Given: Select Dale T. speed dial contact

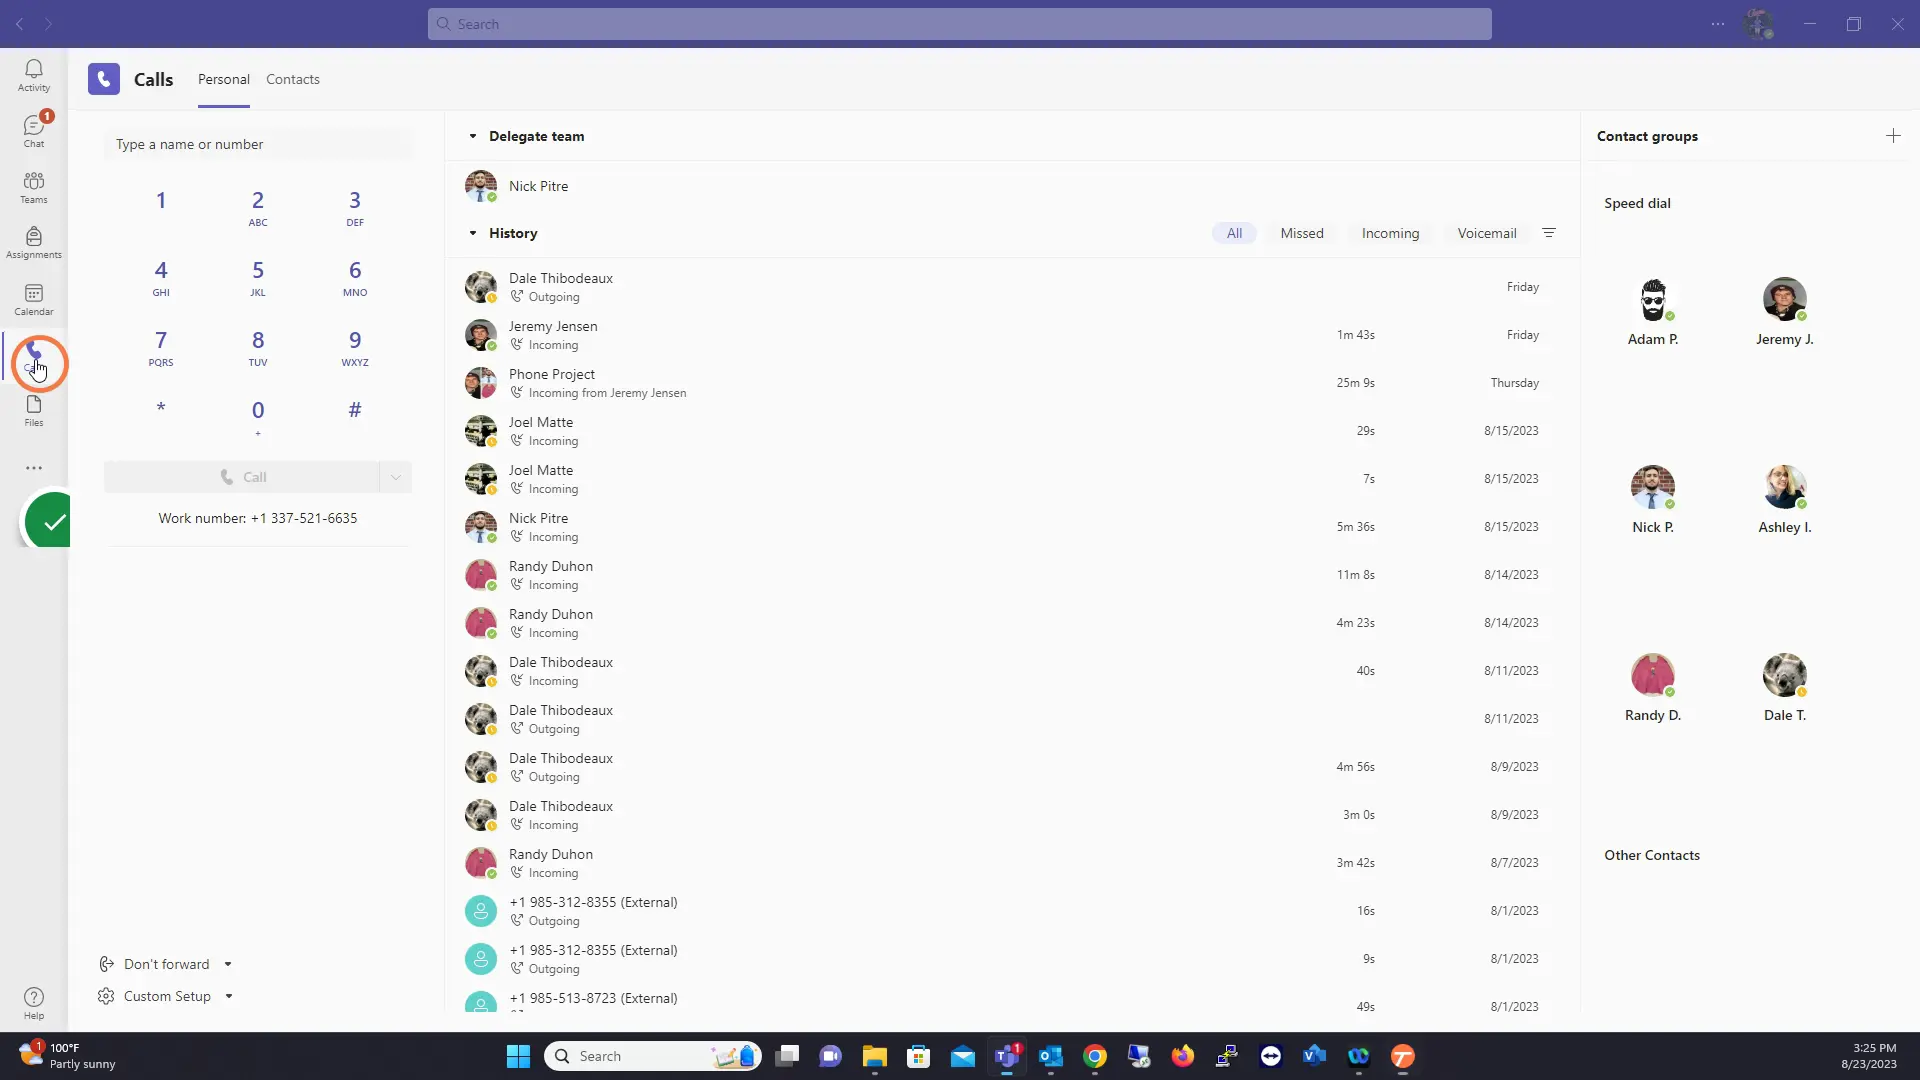Looking at the screenshot, I should point(1785,688).
